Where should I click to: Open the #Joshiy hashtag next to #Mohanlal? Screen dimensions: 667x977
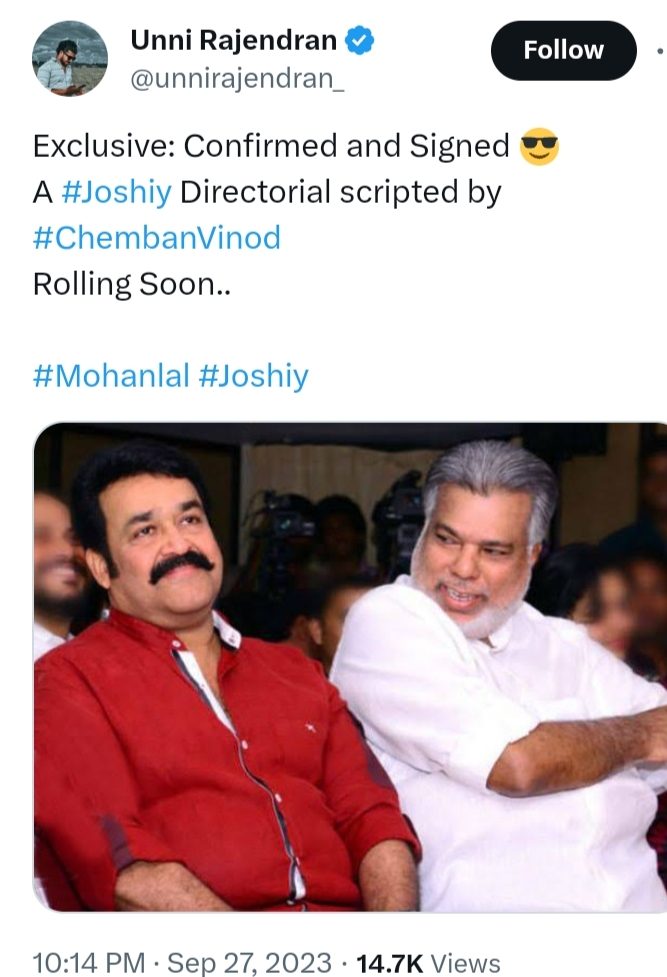pos(253,376)
